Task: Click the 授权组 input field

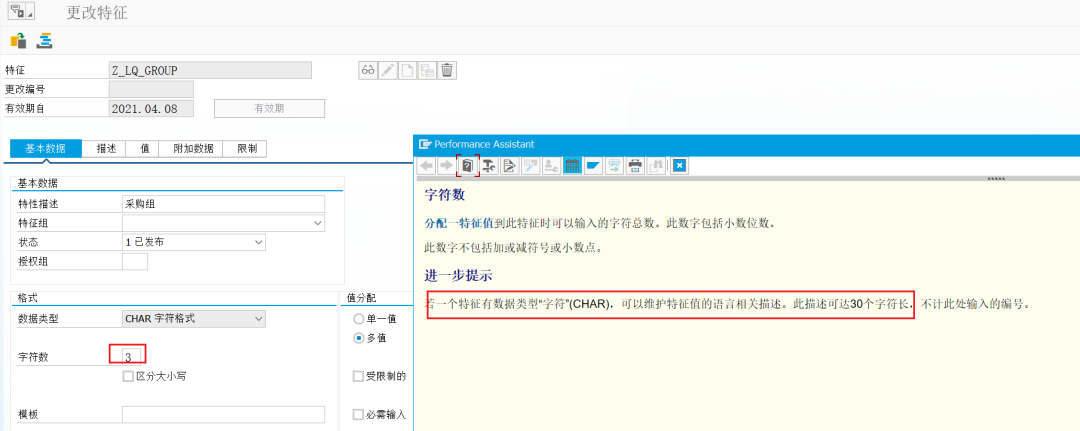Action: point(135,262)
